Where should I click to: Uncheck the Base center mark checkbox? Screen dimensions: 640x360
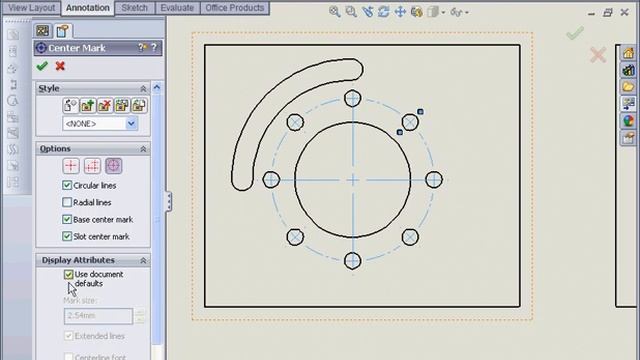pyautogui.click(x=67, y=219)
